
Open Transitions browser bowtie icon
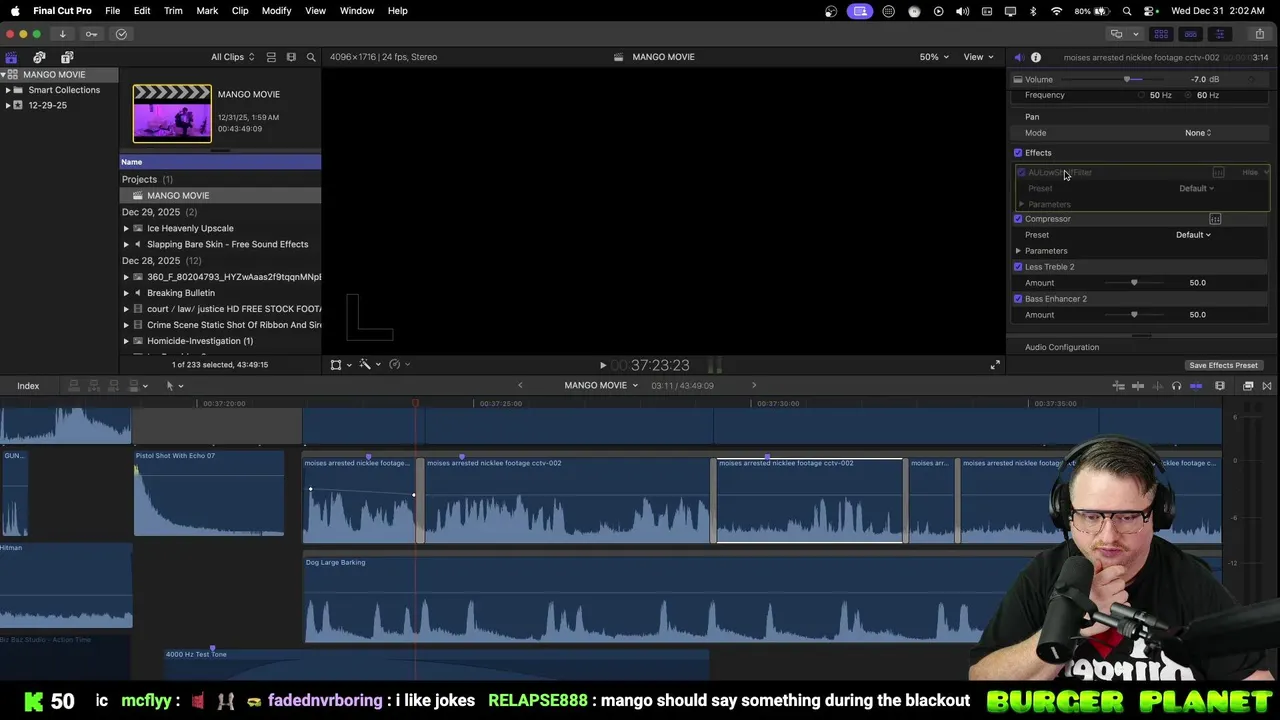(x=1267, y=386)
